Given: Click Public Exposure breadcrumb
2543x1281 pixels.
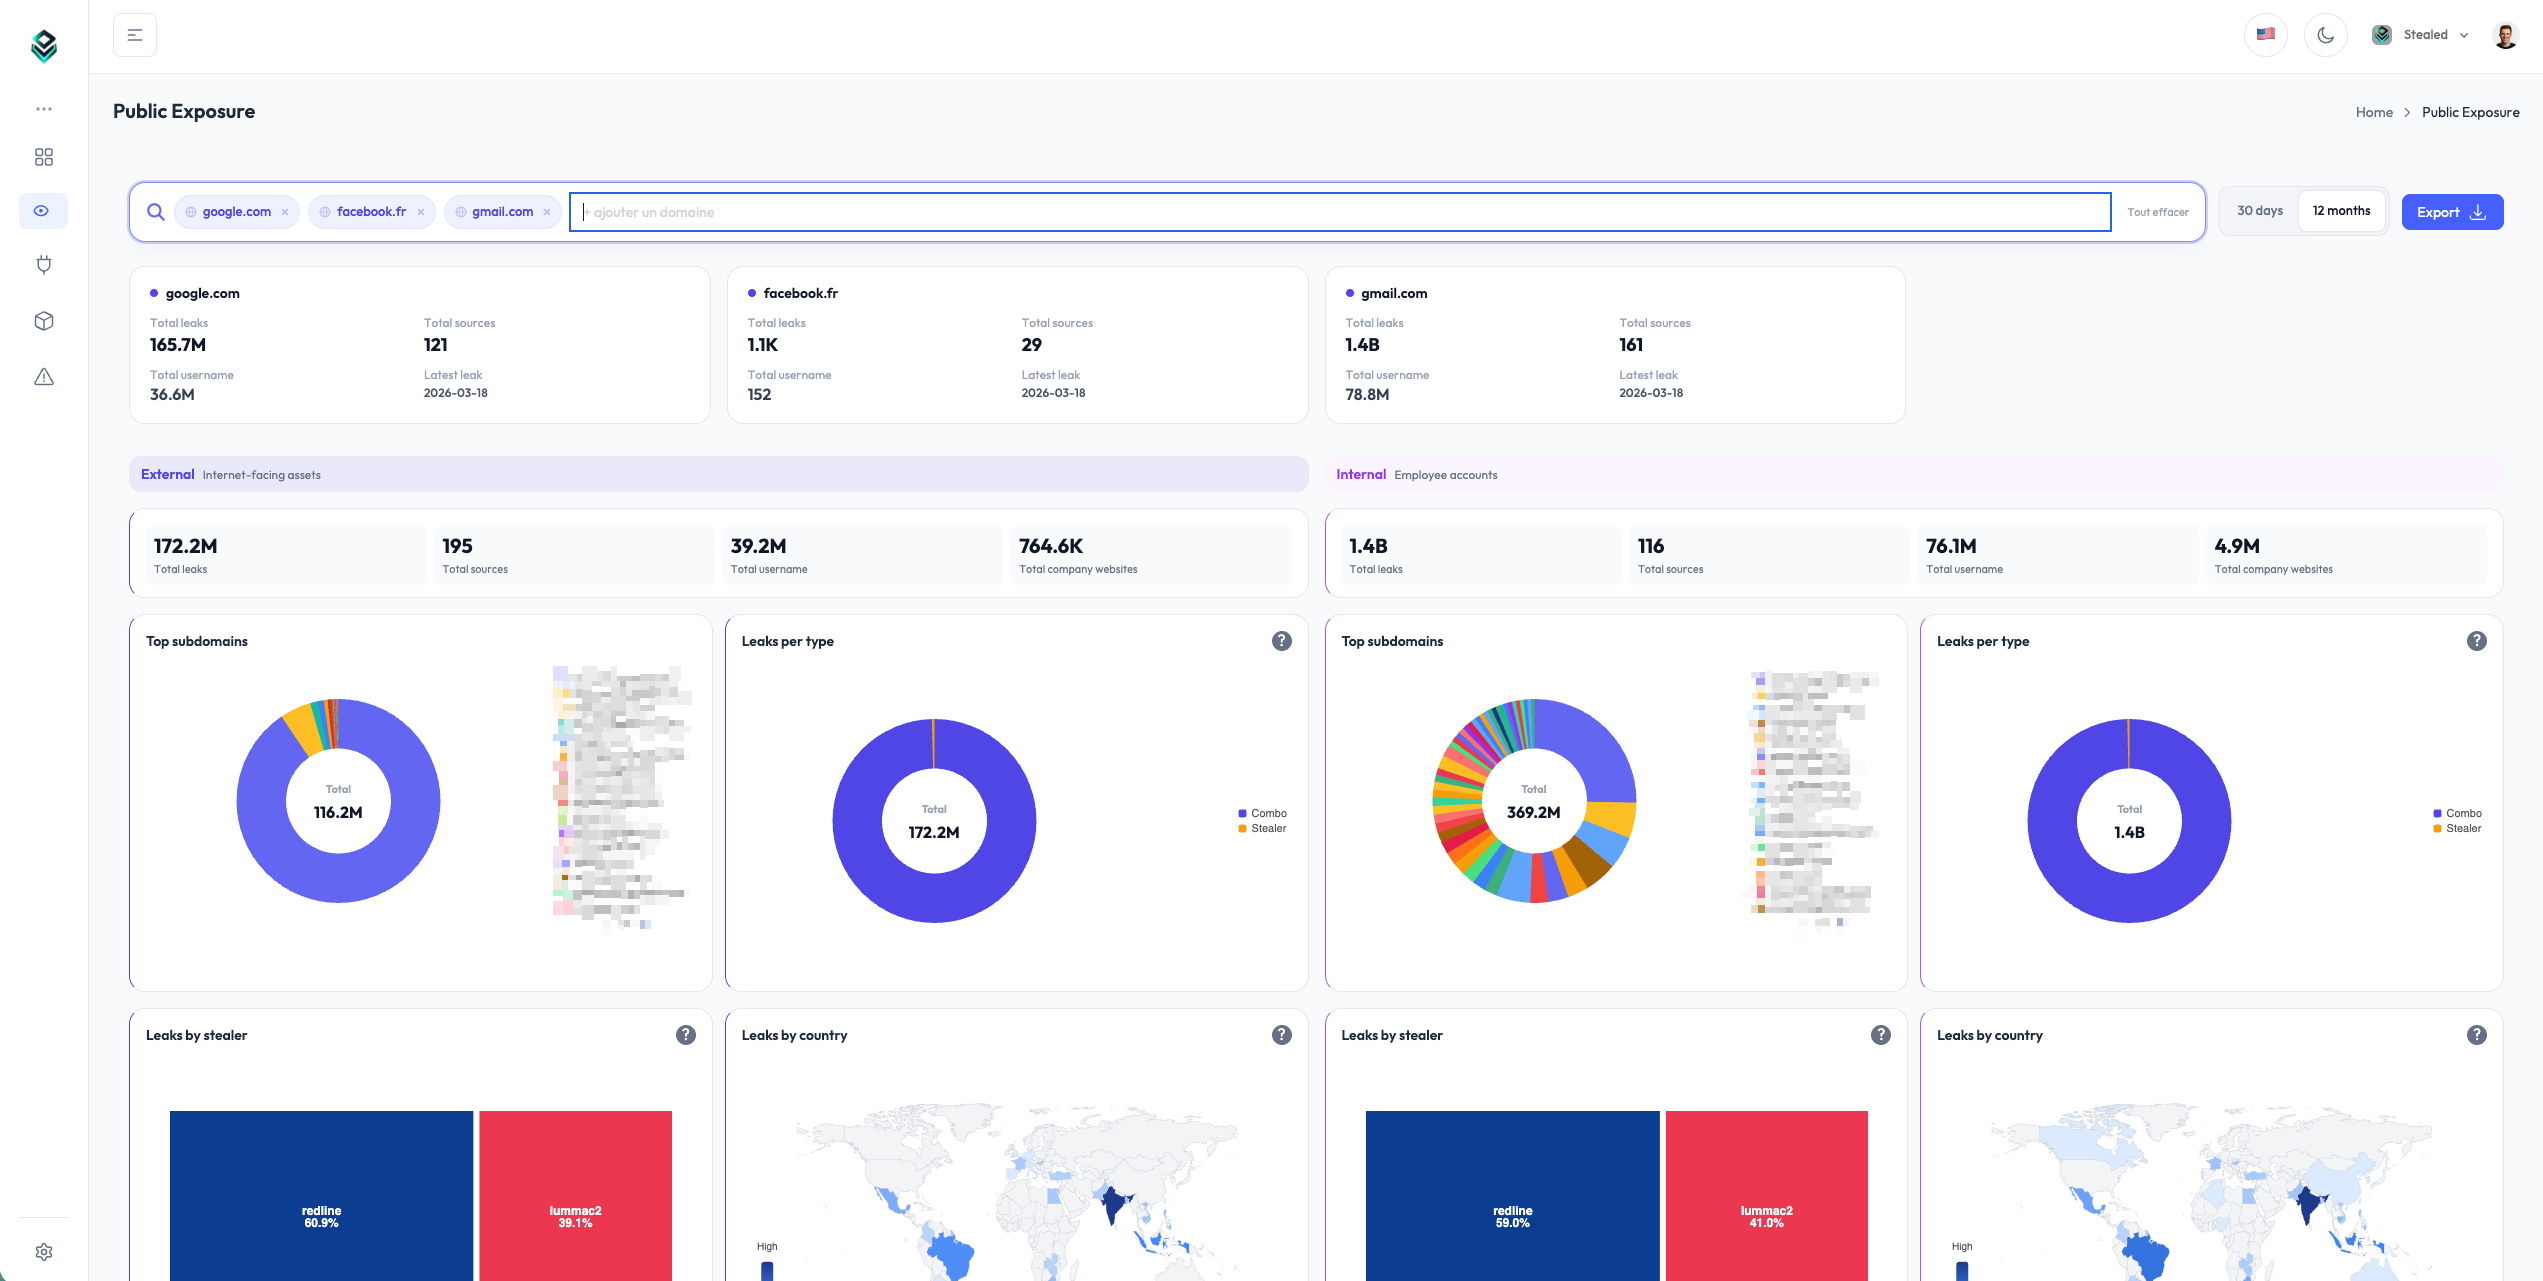Looking at the screenshot, I should (x=2471, y=112).
